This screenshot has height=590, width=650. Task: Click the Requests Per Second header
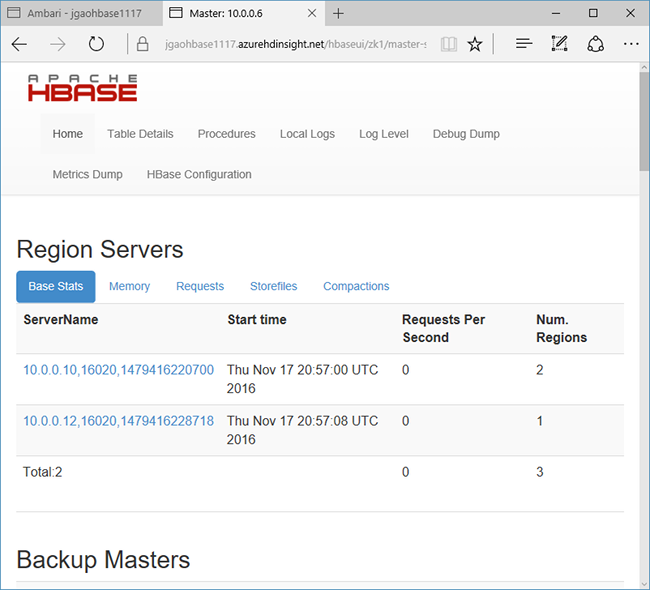pyautogui.click(x=443, y=328)
